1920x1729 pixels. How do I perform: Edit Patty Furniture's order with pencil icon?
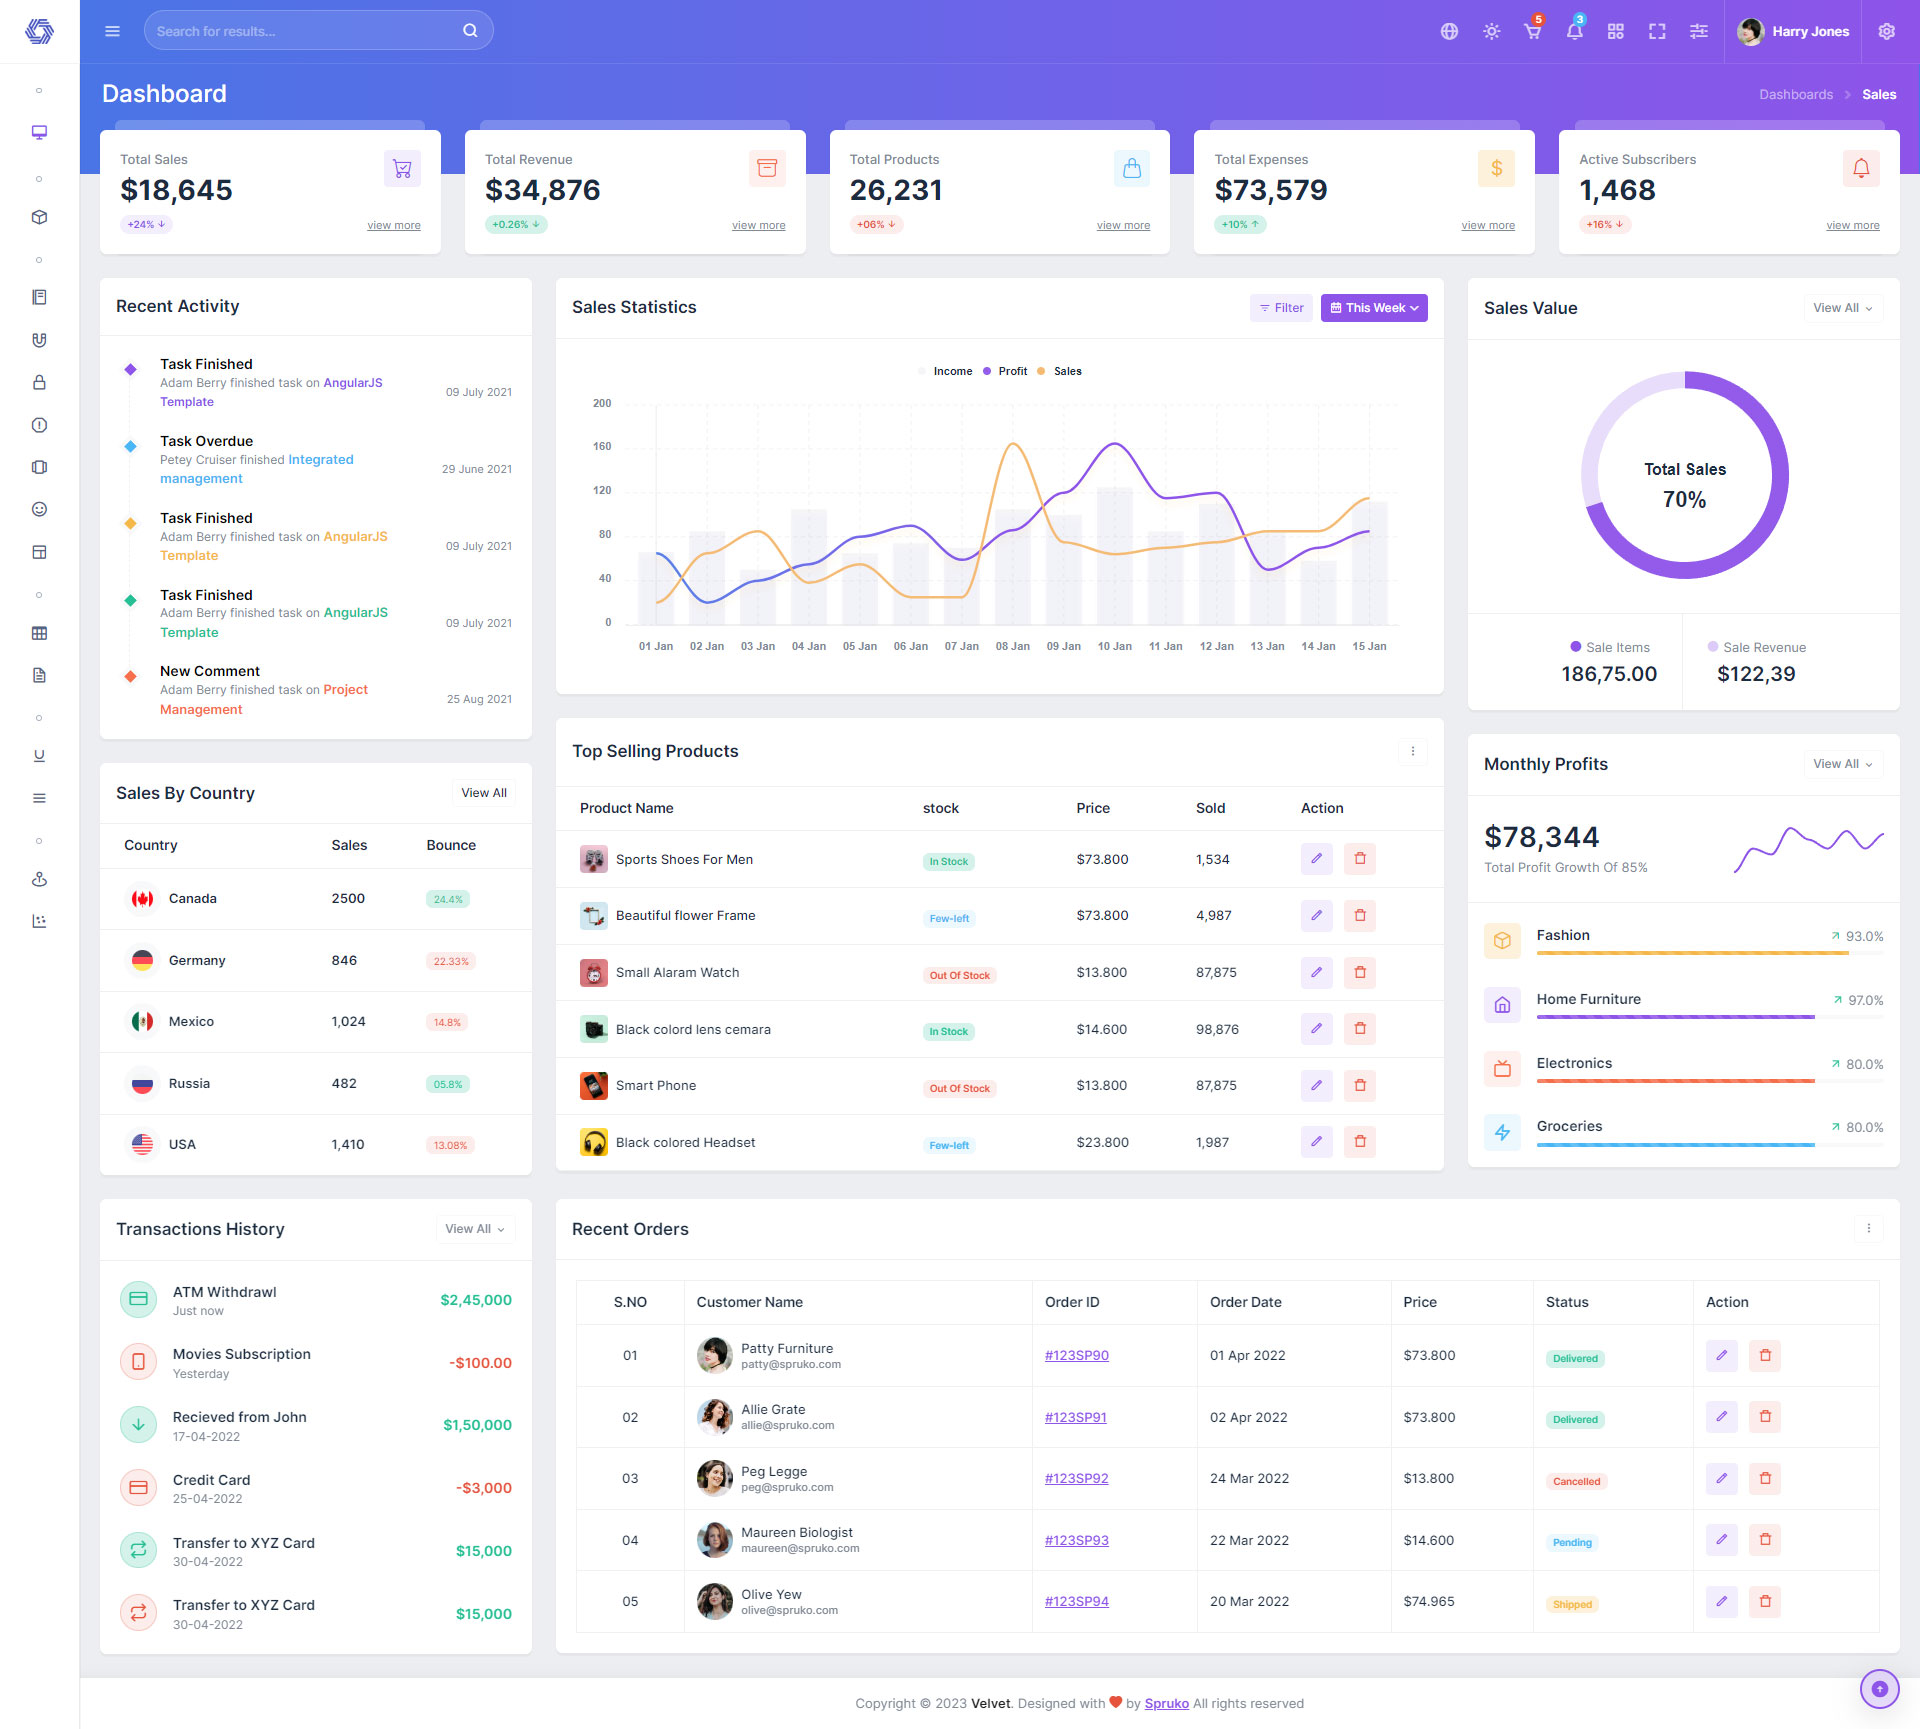point(1721,1355)
